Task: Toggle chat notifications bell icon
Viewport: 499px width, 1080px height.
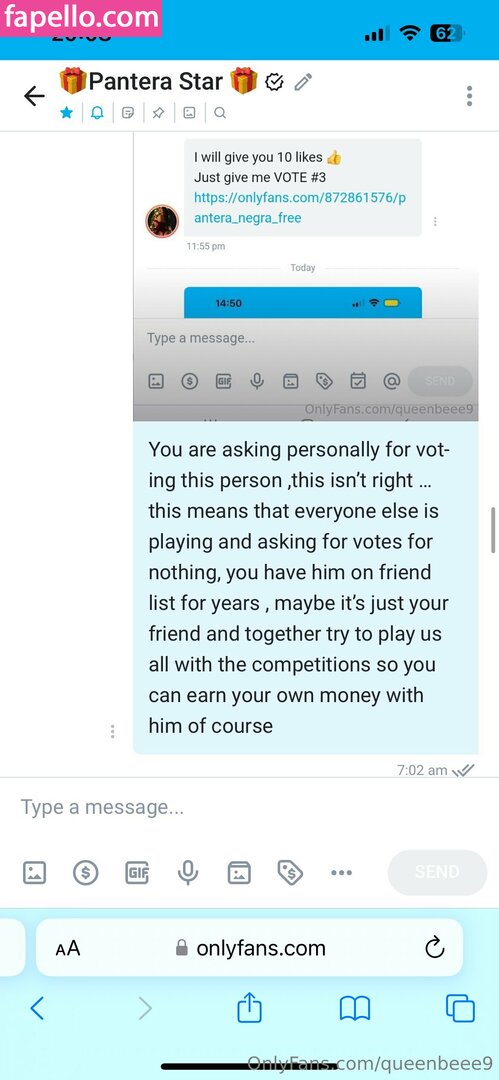Action: click(97, 113)
